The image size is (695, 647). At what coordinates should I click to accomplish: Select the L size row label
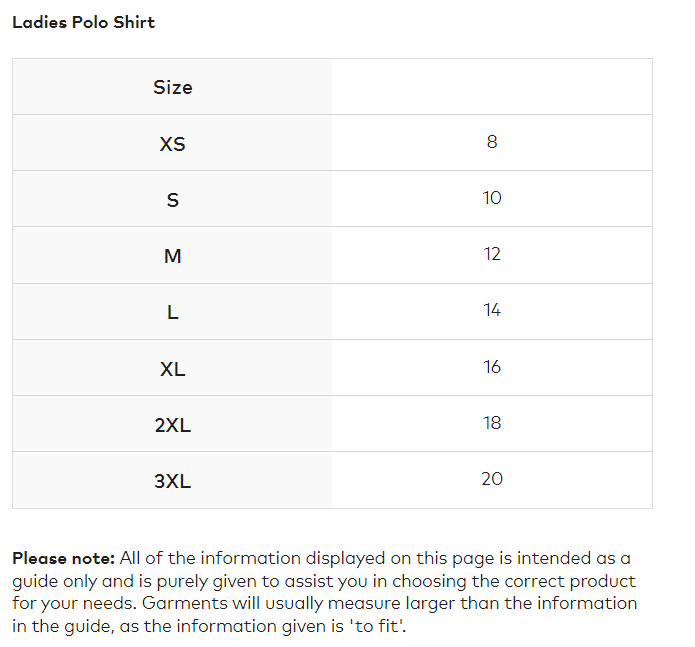[x=172, y=312]
